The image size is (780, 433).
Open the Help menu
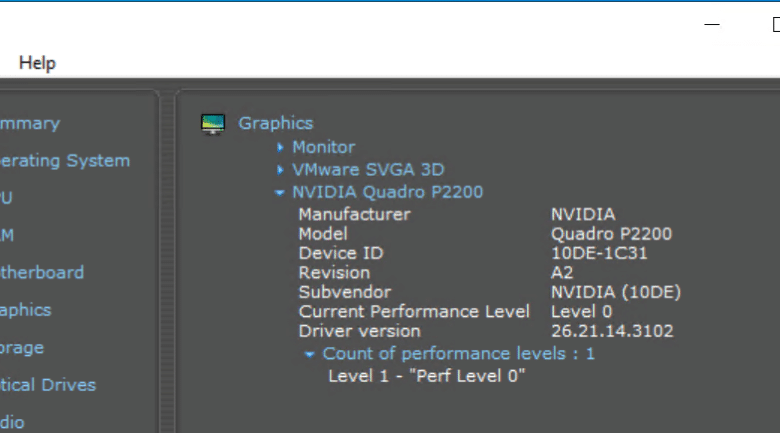(x=37, y=63)
